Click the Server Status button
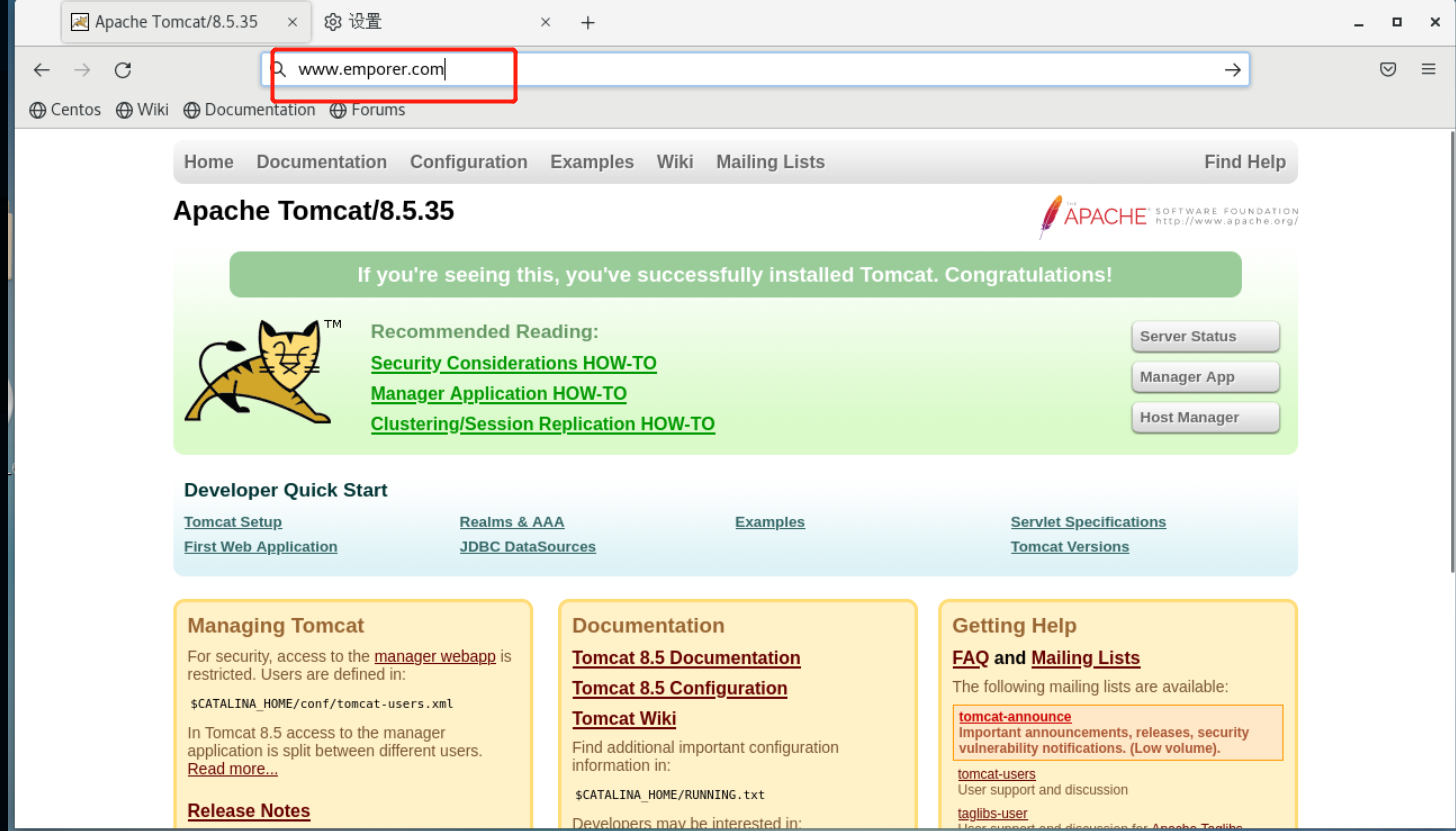The width and height of the screenshot is (1456, 834). pos(1205,337)
